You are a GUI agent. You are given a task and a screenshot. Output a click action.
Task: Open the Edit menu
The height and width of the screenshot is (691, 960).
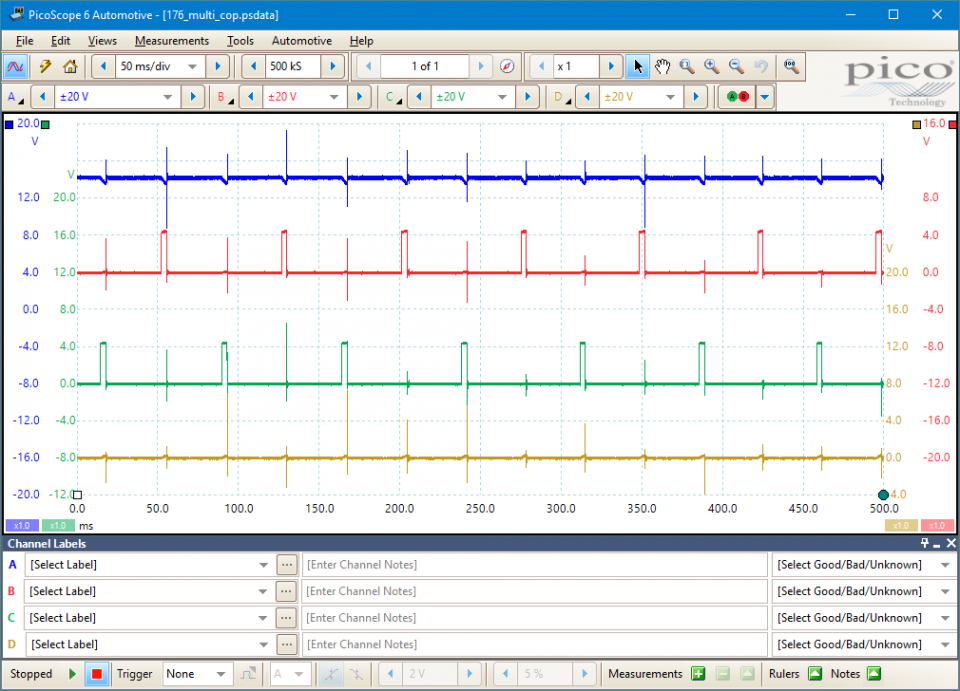(x=61, y=40)
